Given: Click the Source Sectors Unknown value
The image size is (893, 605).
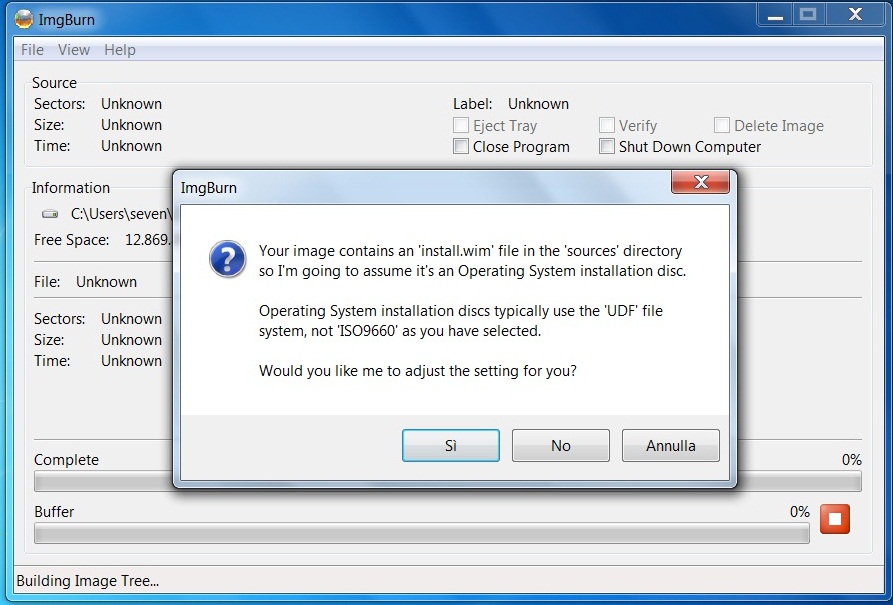Looking at the screenshot, I should pos(132,104).
